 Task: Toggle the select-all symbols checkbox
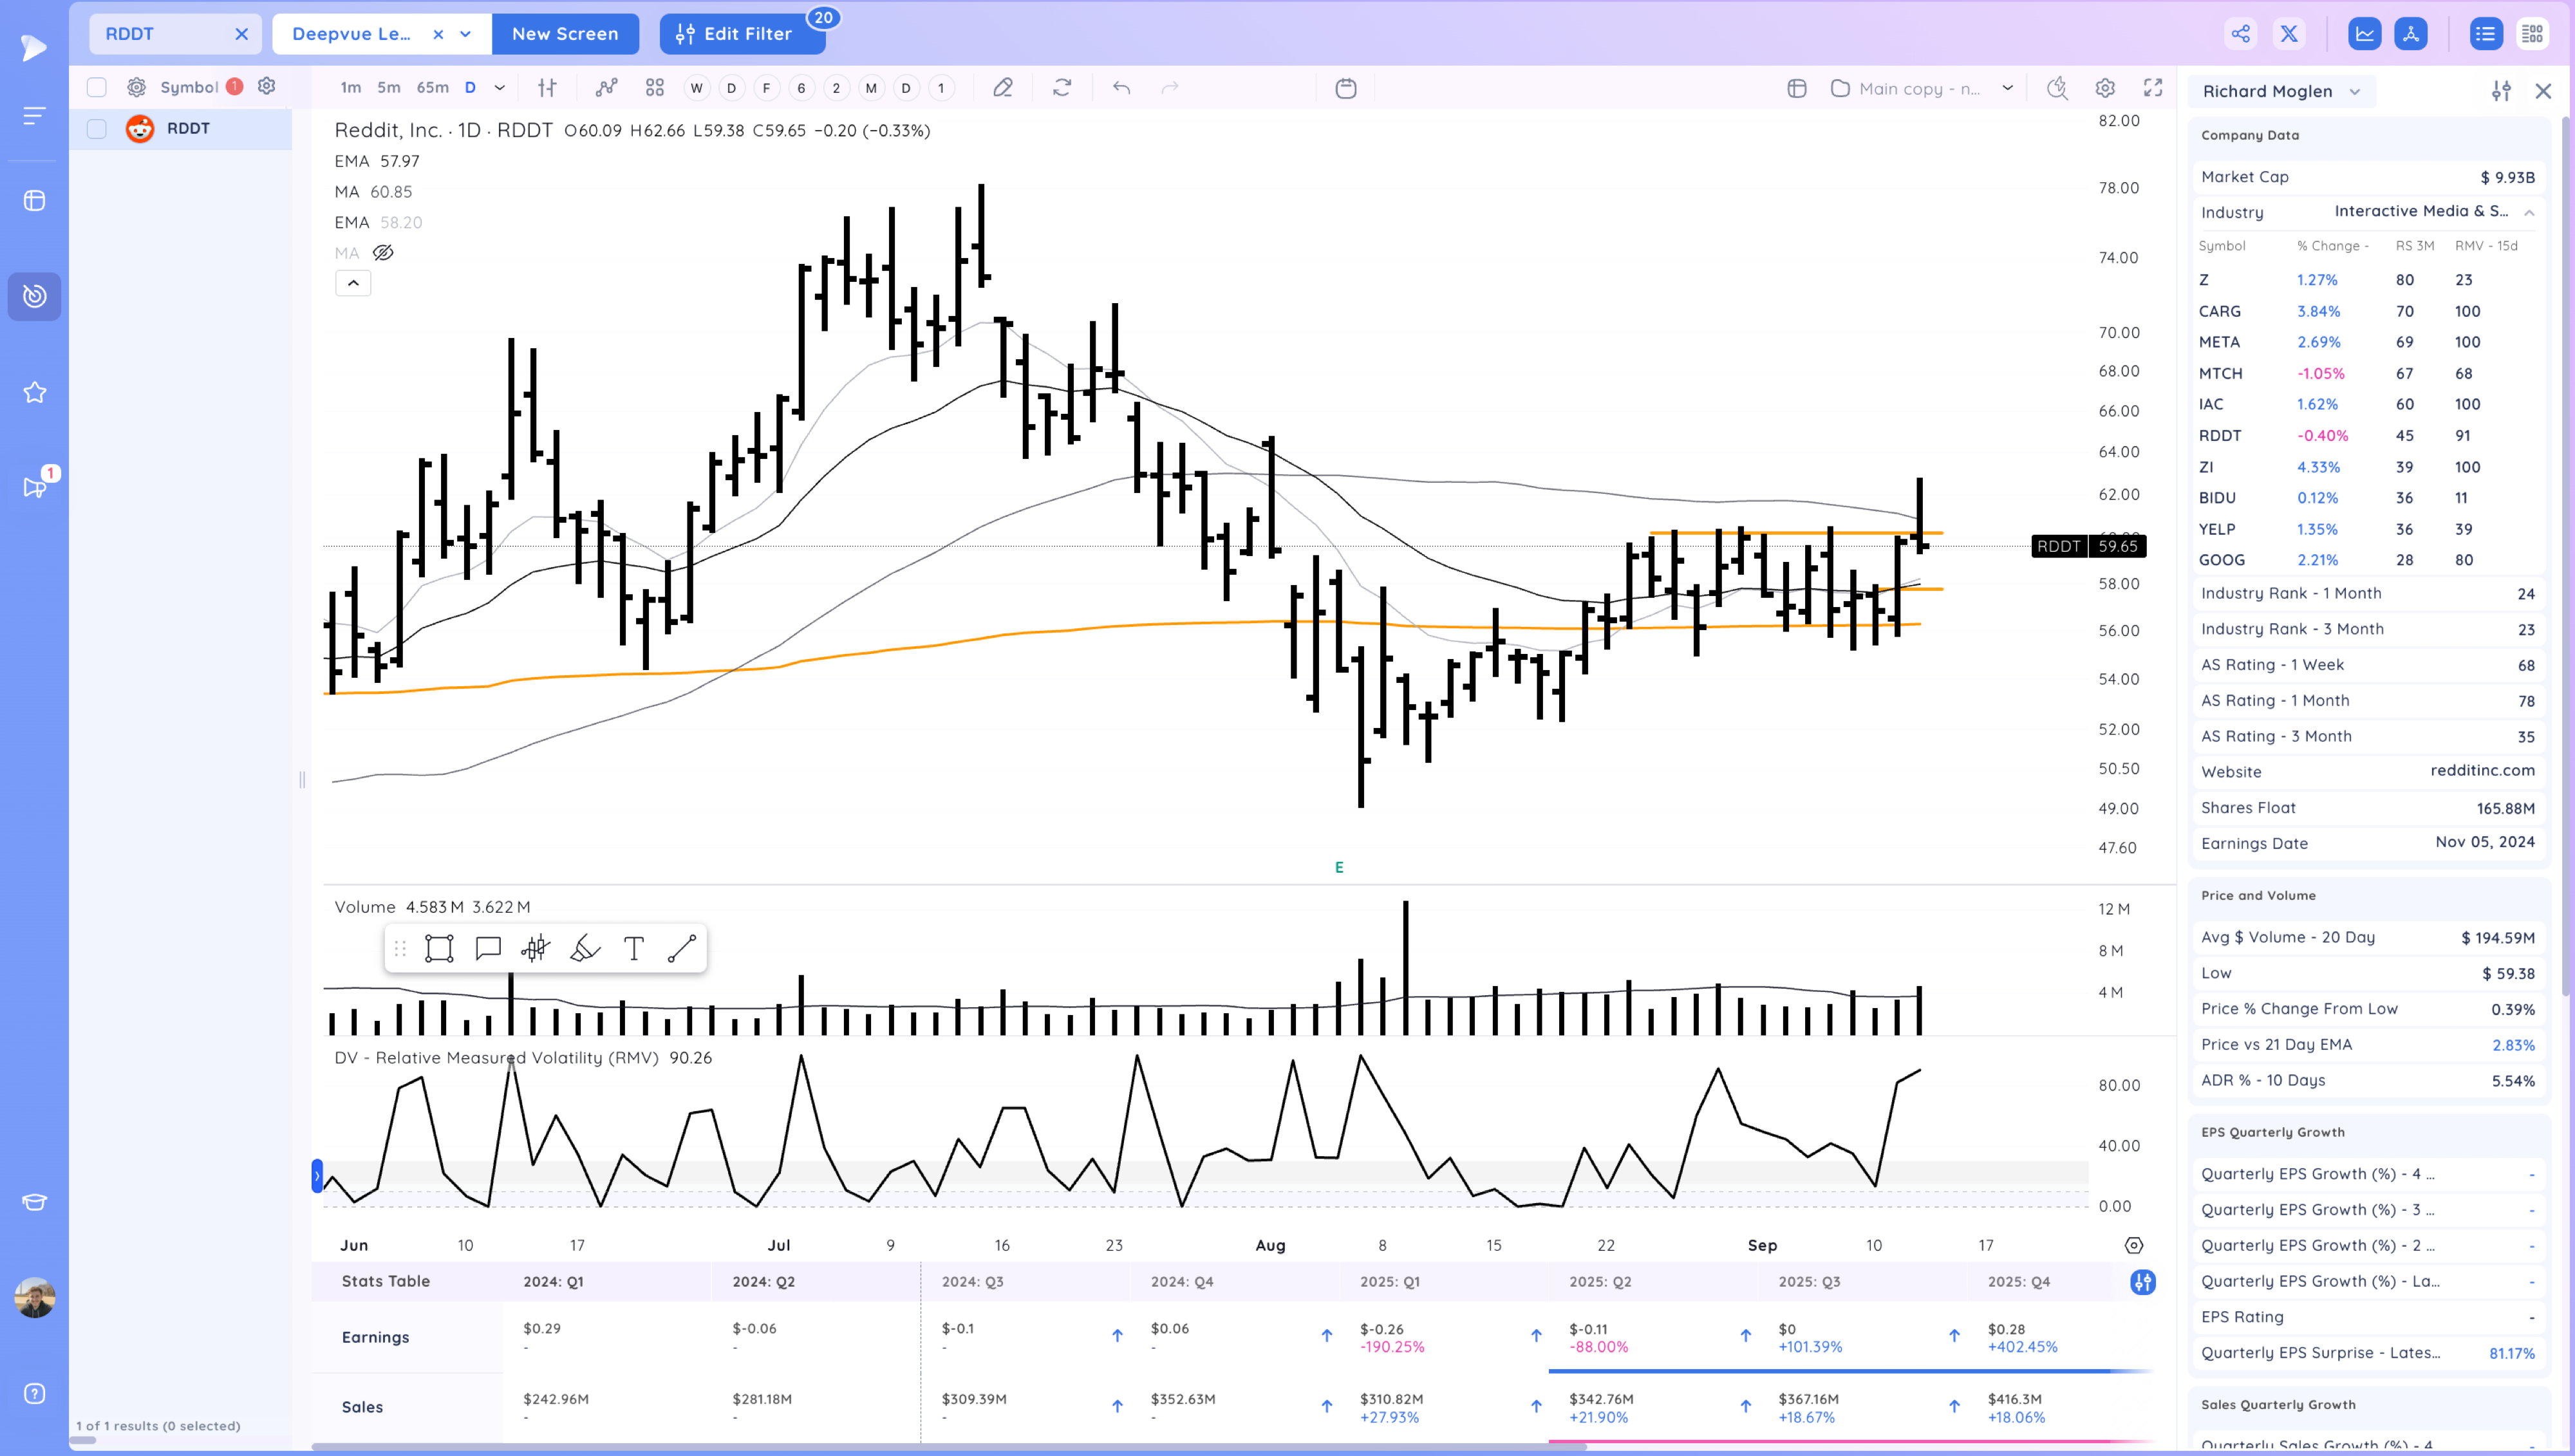pyautogui.click(x=96, y=87)
